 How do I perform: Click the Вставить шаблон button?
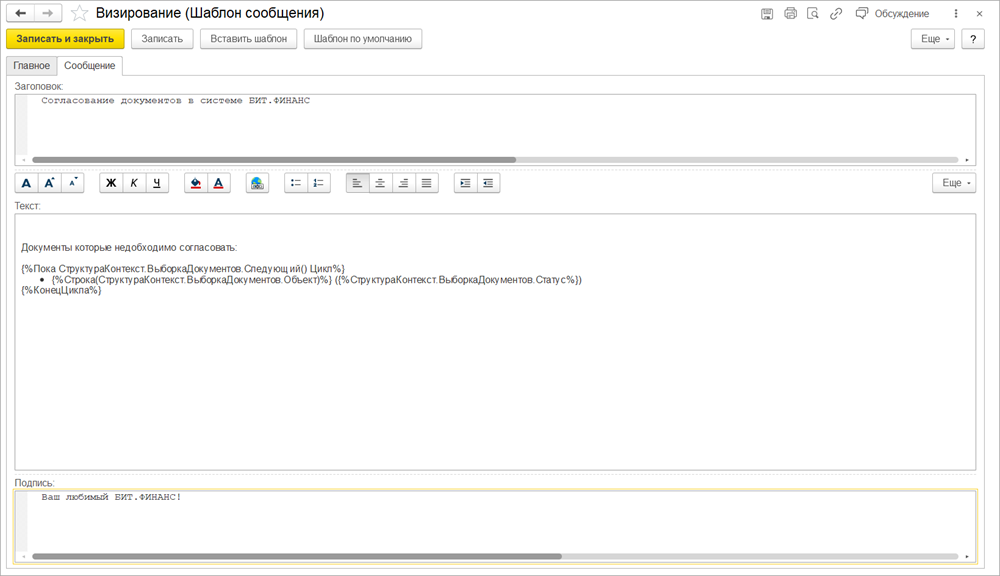pyautogui.click(x=248, y=39)
